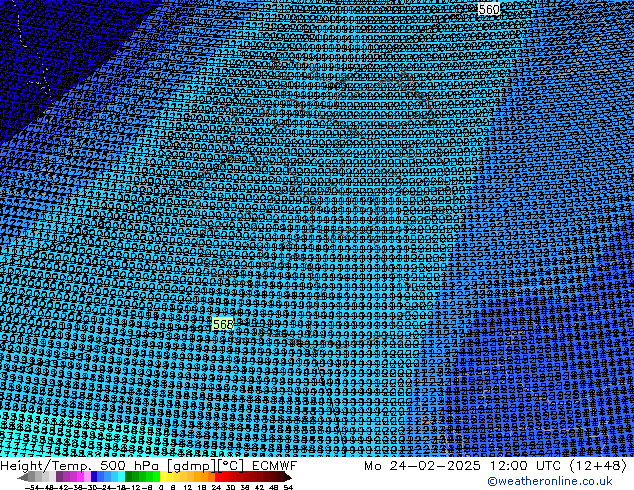The image size is (634, 490).
Task: Click the '24' legend scale value
Action: click(x=216, y=487)
